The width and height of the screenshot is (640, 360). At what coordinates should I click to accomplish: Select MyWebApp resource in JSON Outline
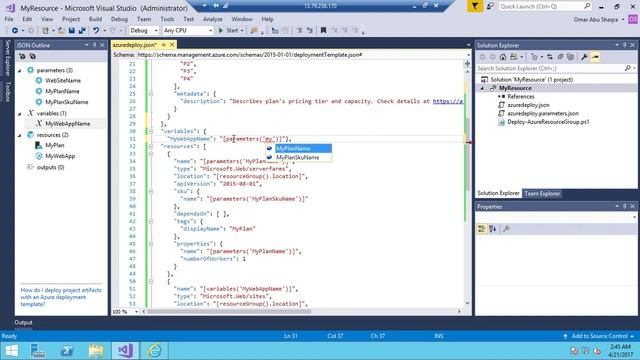(60, 156)
